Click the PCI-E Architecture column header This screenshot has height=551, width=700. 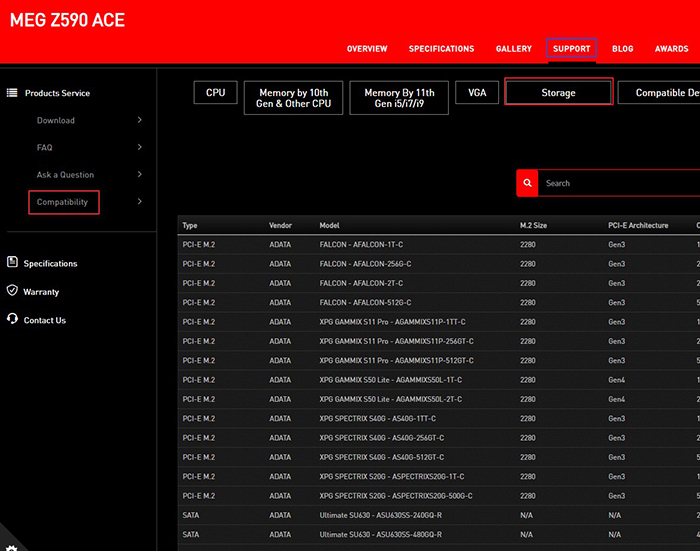pos(638,225)
